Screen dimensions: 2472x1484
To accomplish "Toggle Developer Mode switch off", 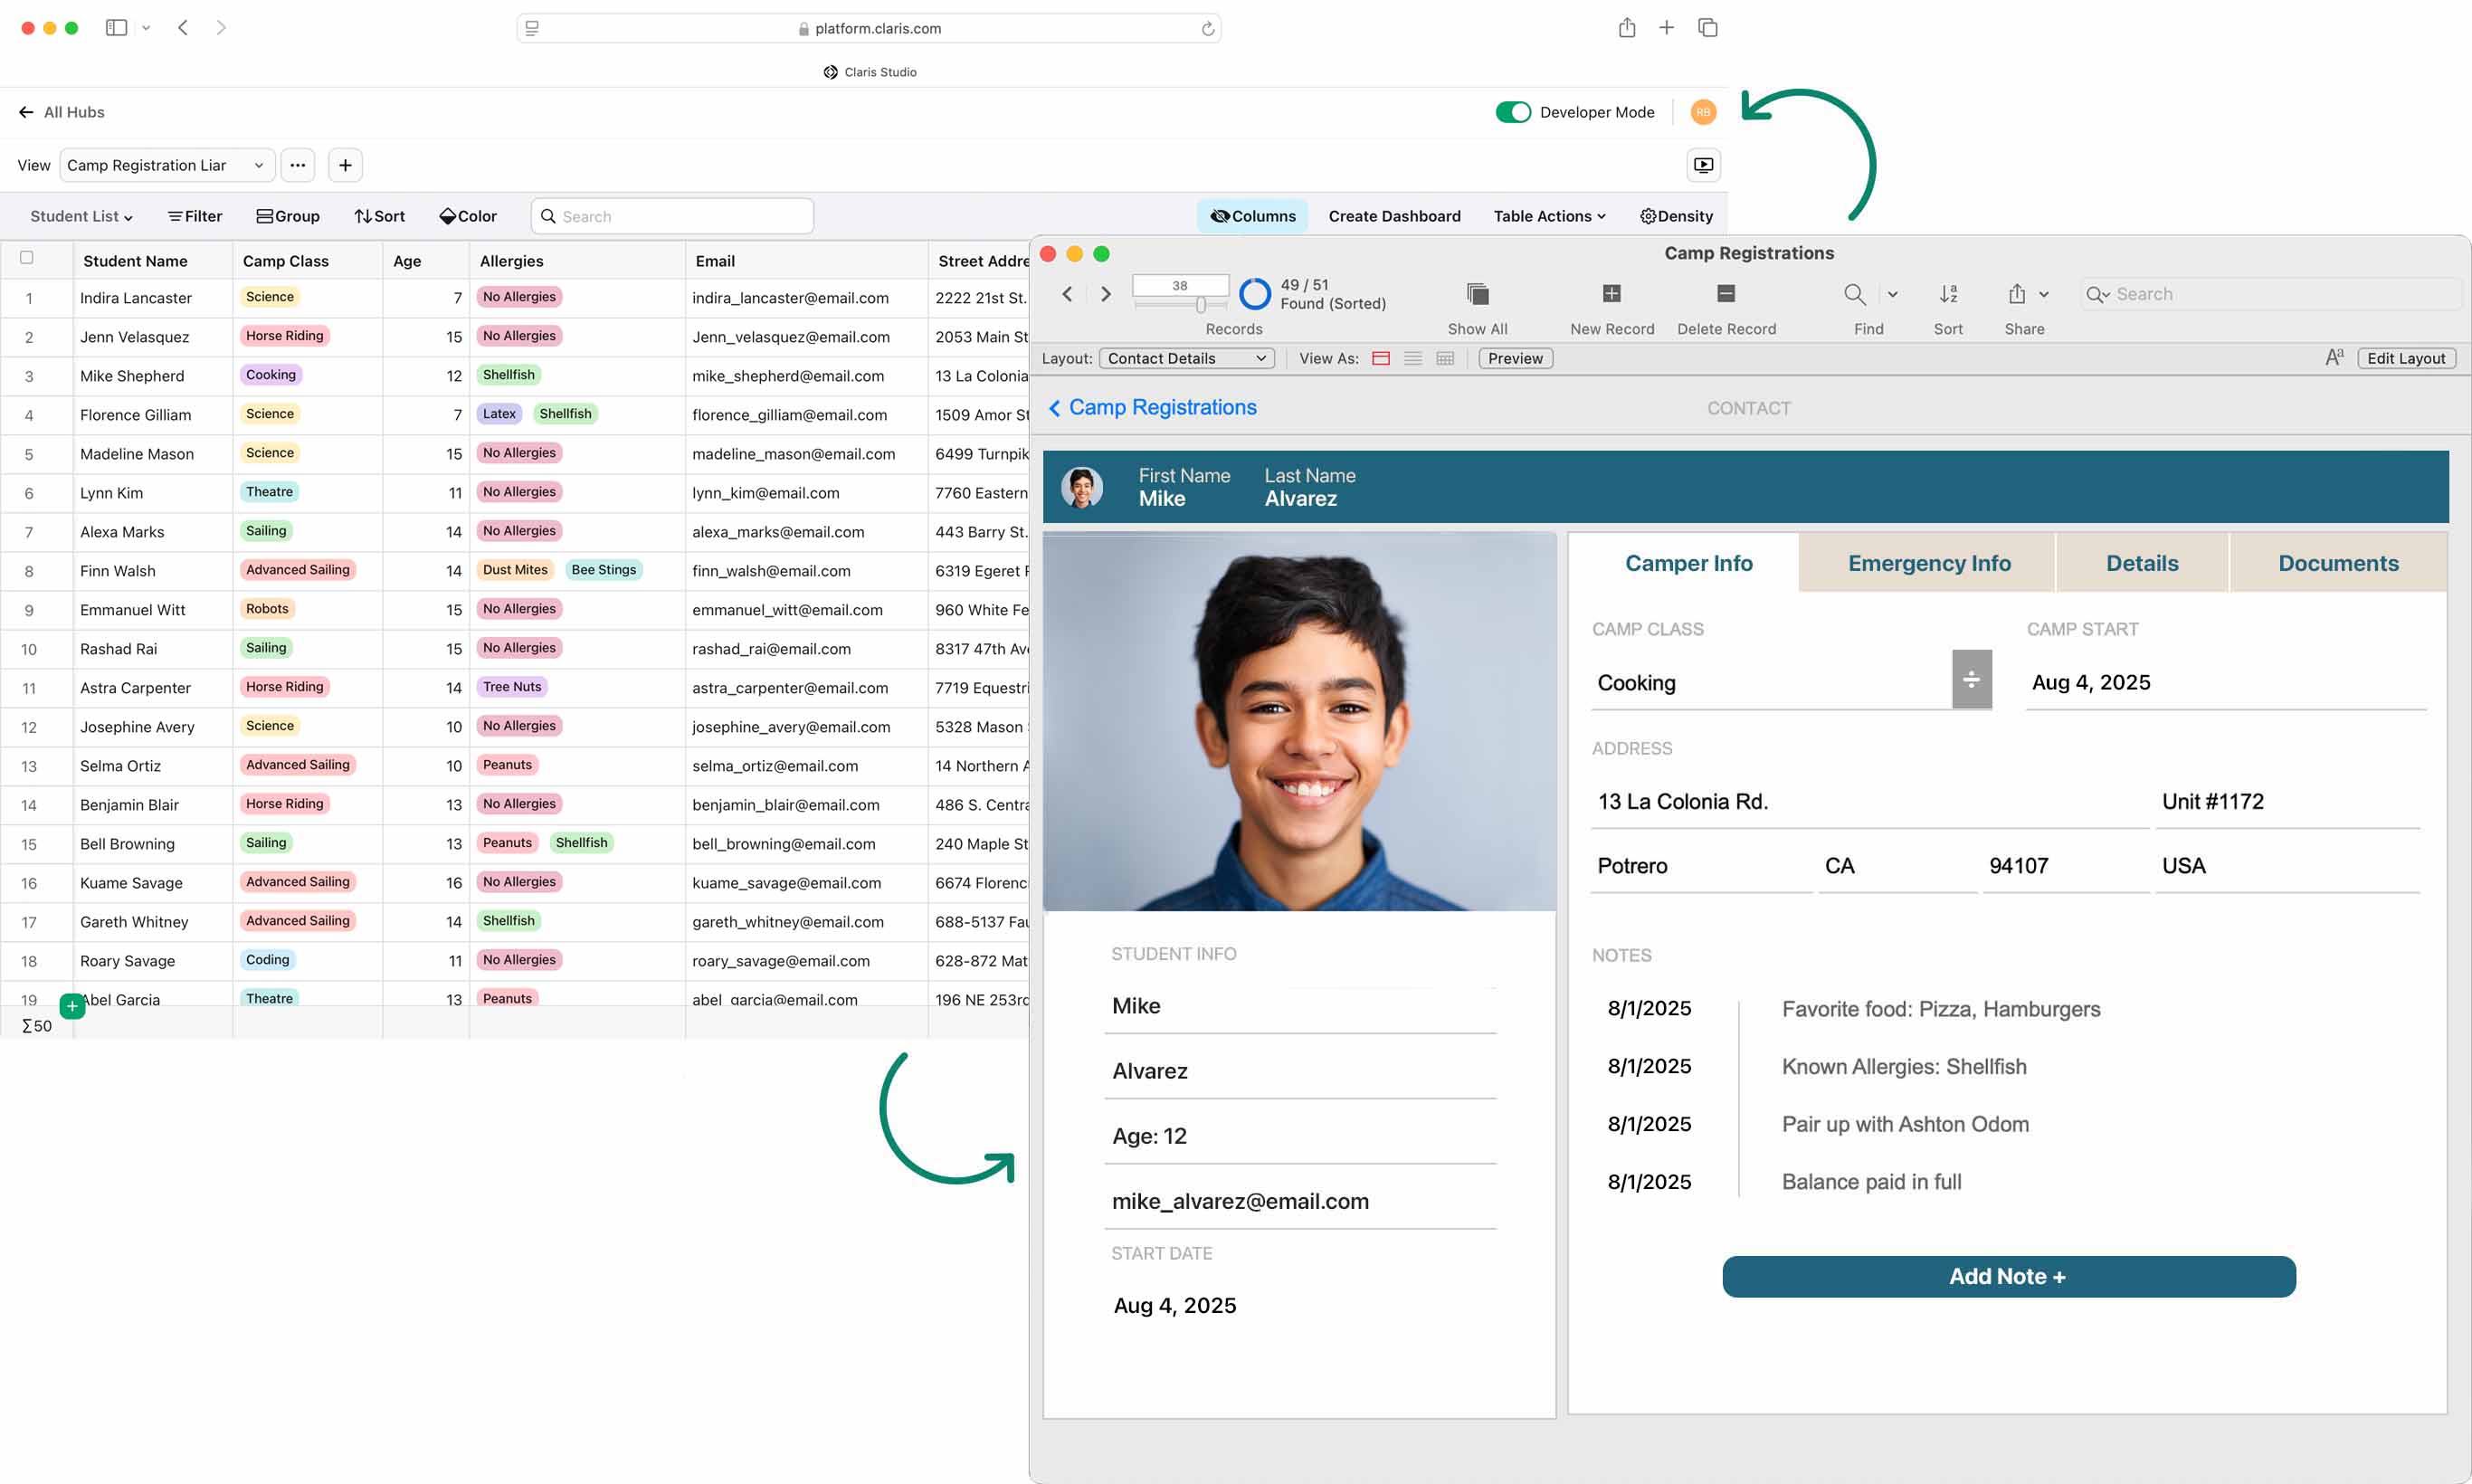I will (x=1513, y=112).
